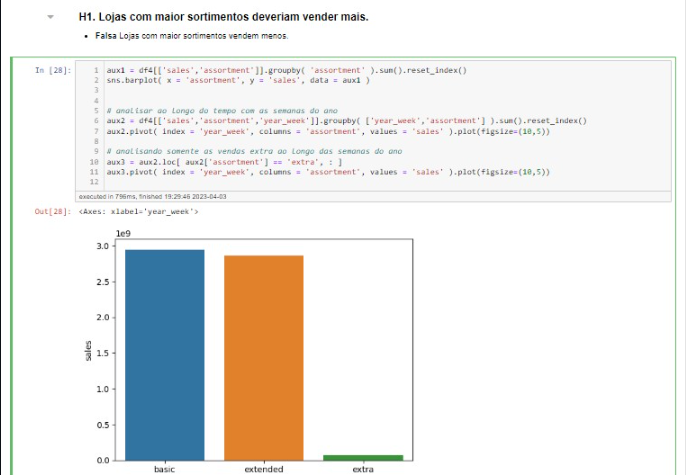Screen dimensions: 686x475
Task: Collapse the H1 heading section arrow
Action: click(x=50, y=18)
